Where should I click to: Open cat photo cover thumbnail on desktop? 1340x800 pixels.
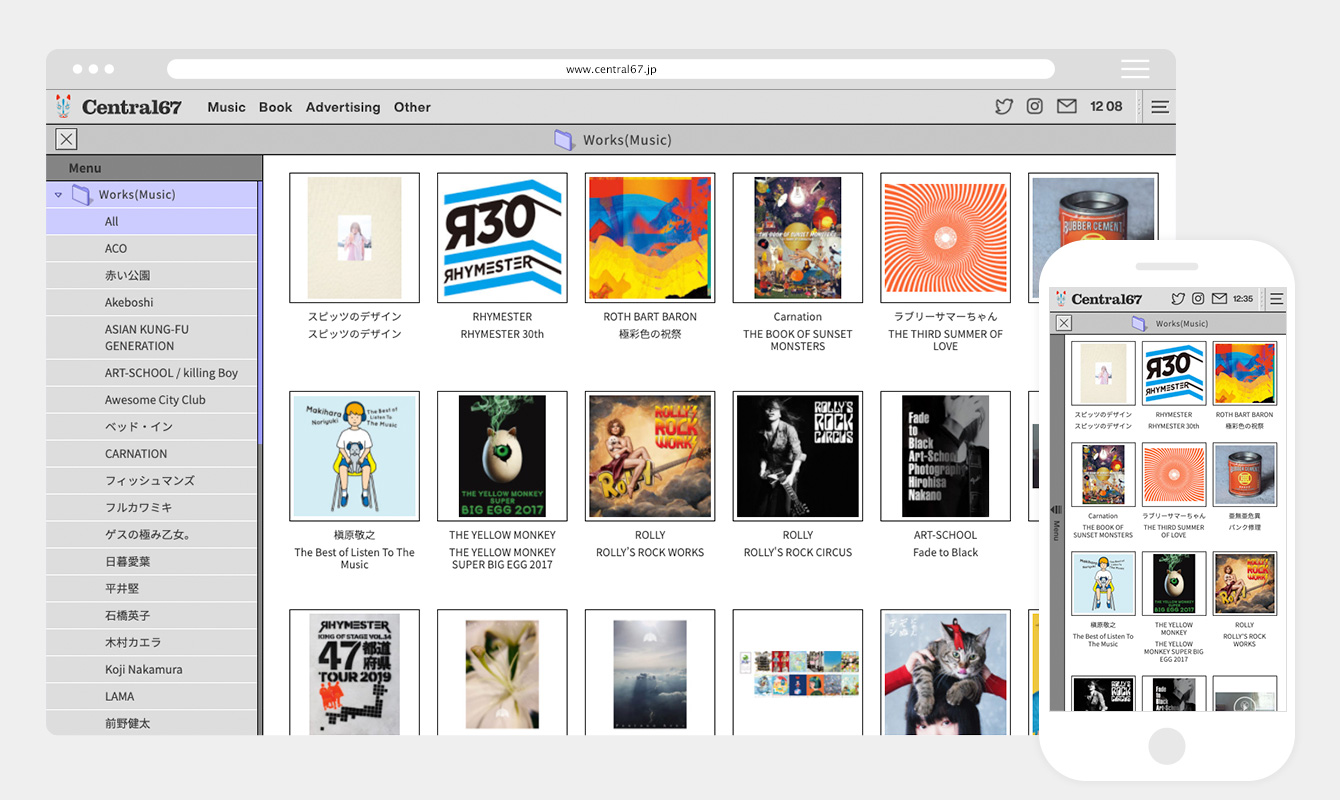coord(945,672)
